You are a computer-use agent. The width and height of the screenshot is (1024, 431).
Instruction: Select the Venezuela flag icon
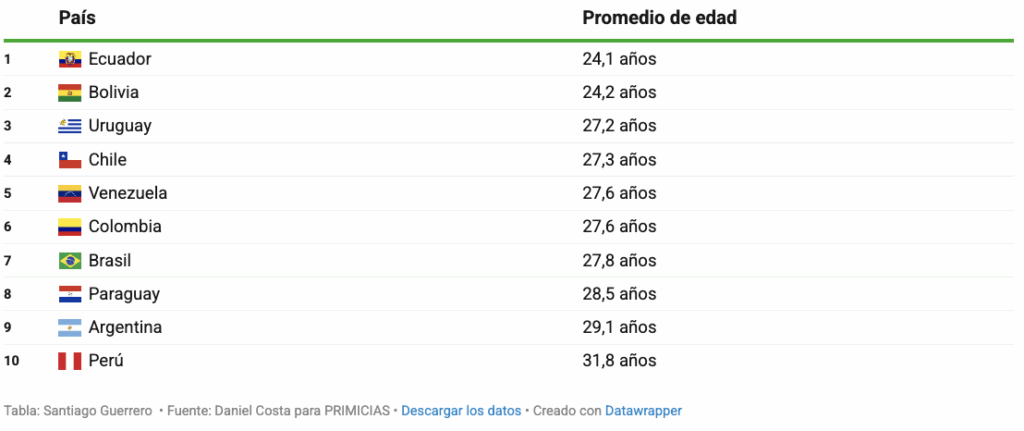click(69, 193)
